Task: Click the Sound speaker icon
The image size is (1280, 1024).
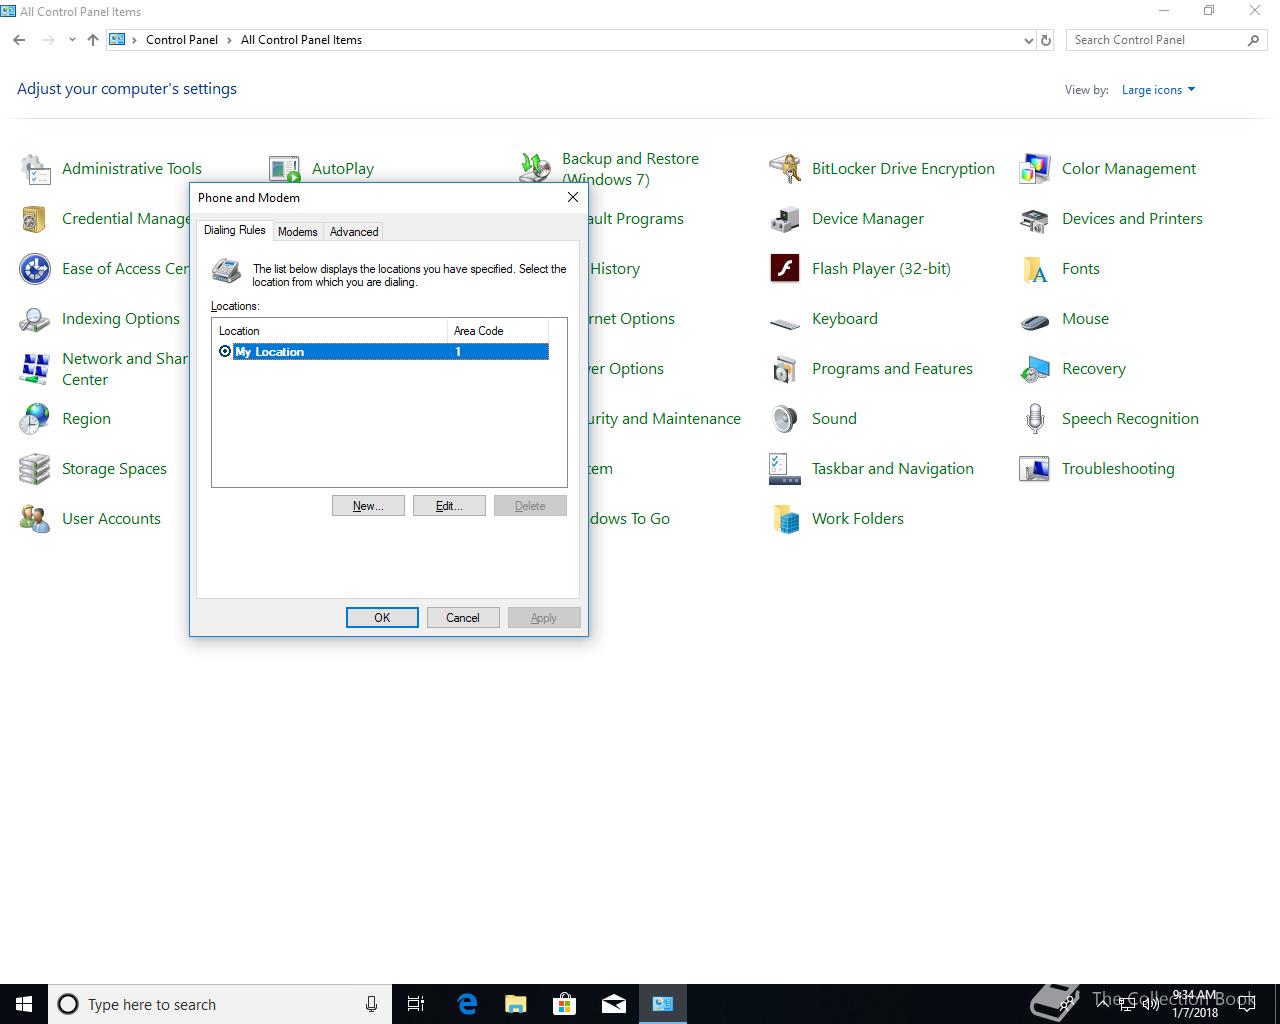Action: tap(785, 419)
